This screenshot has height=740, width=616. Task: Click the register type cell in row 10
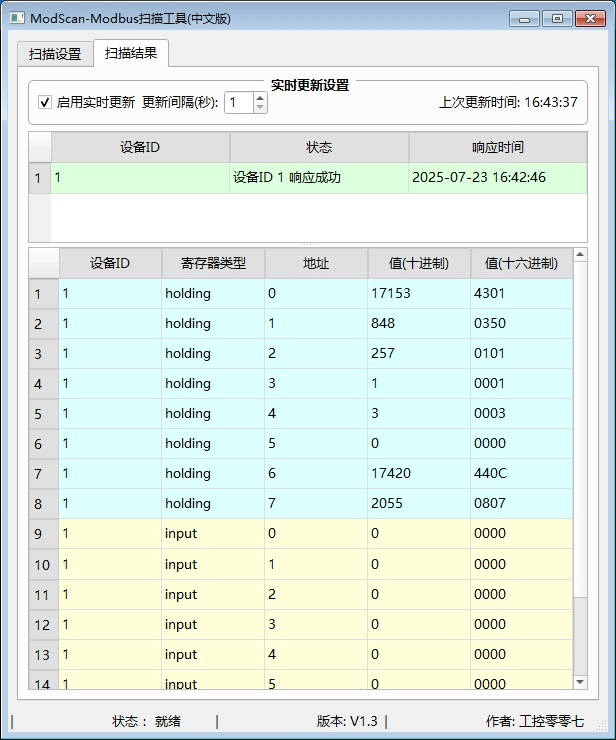click(x=213, y=564)
